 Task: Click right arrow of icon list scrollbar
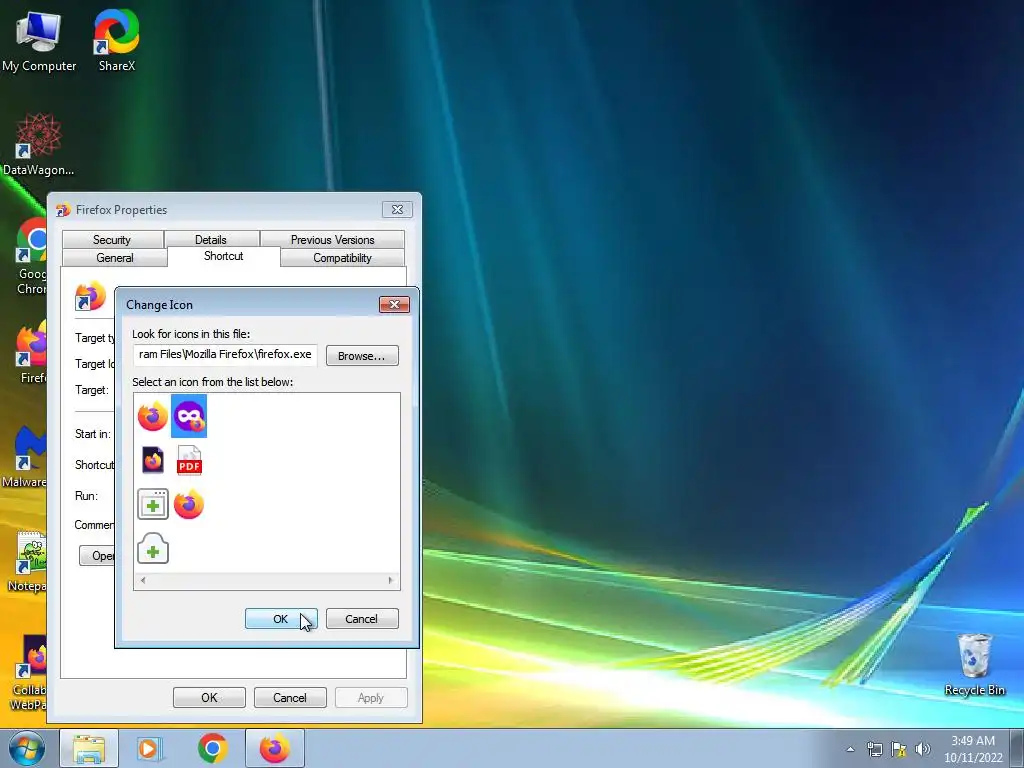pos(391,580)
